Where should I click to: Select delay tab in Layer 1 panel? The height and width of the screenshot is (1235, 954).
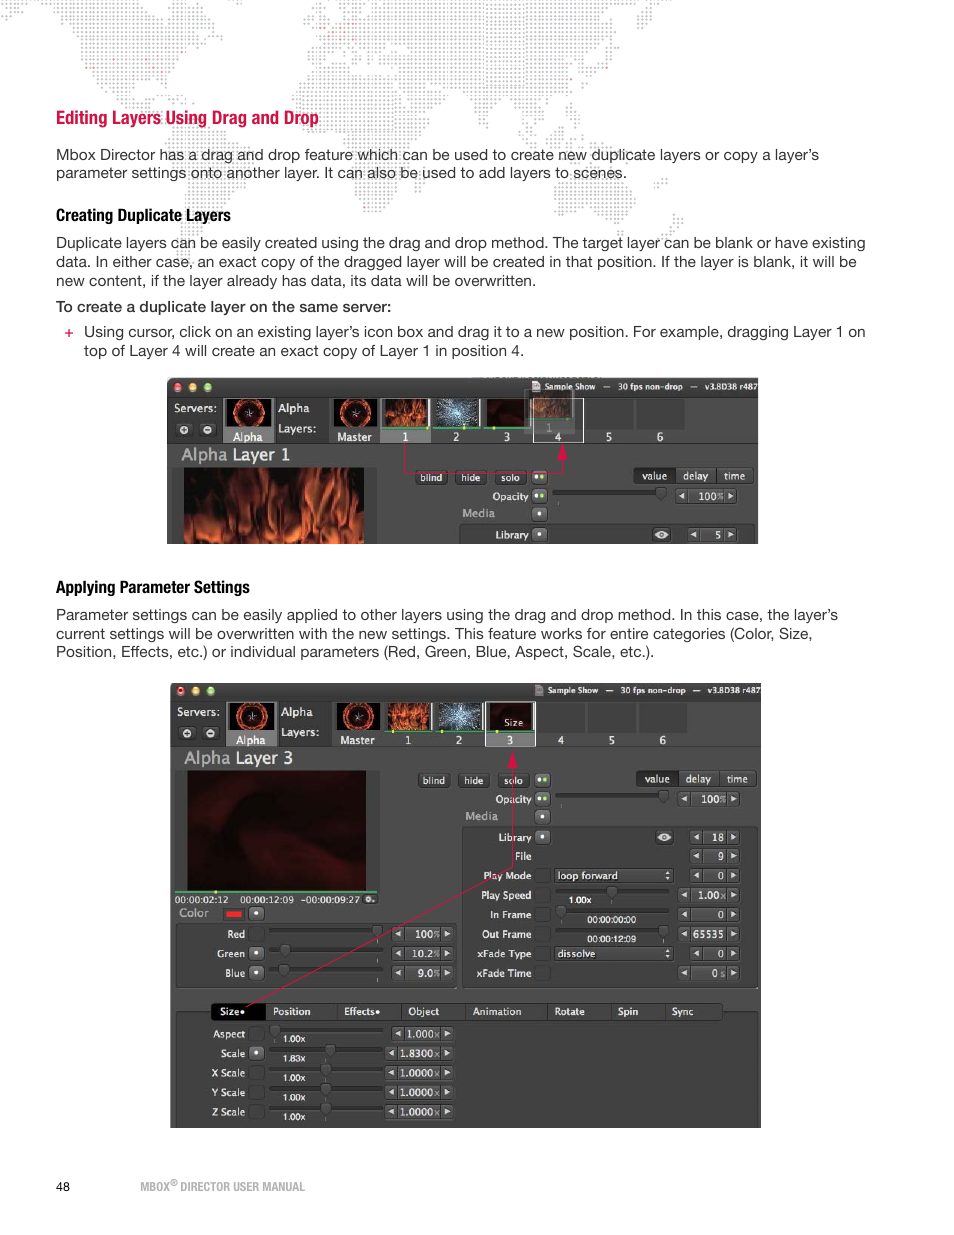click(x=696, y=477)
